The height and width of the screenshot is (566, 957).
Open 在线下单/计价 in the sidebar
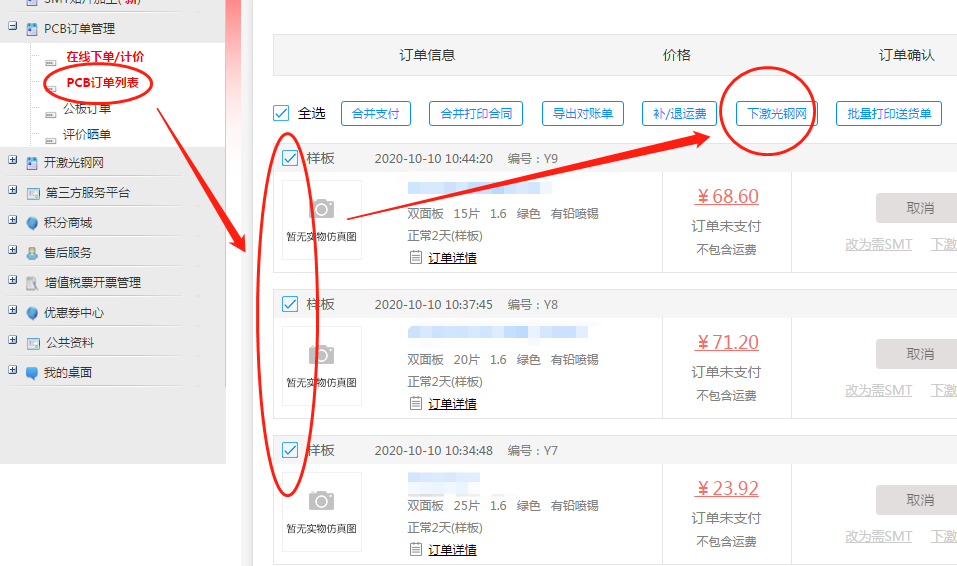click(105, 57)
